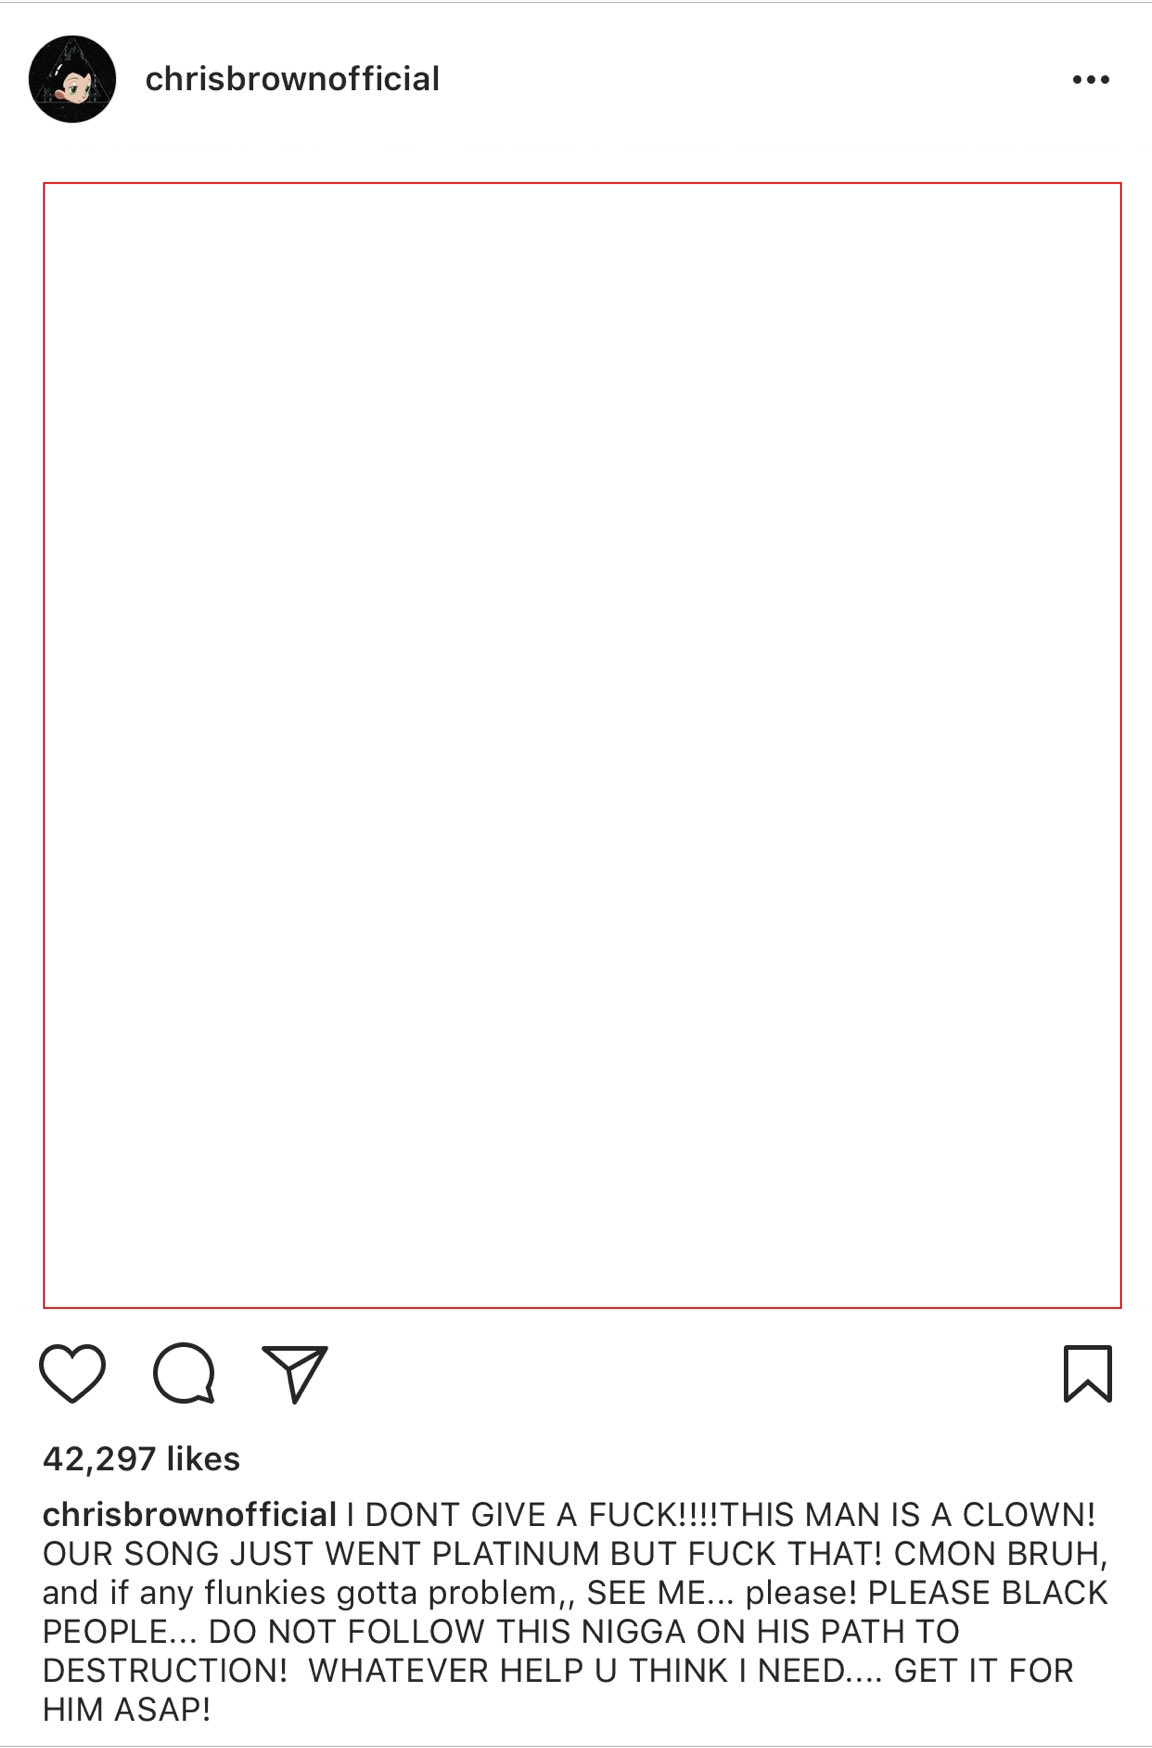Click the chrisbrownofficial username in the header
Image resolution: width=1152 pixels, height=1748 pixels.
point(292,79)
